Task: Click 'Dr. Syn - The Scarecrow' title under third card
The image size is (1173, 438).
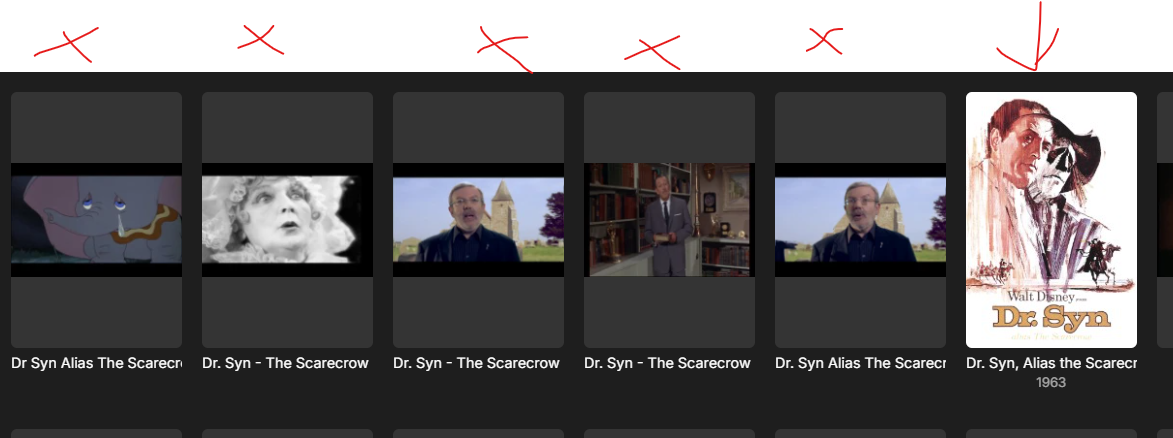Action: tap(477, 363)
